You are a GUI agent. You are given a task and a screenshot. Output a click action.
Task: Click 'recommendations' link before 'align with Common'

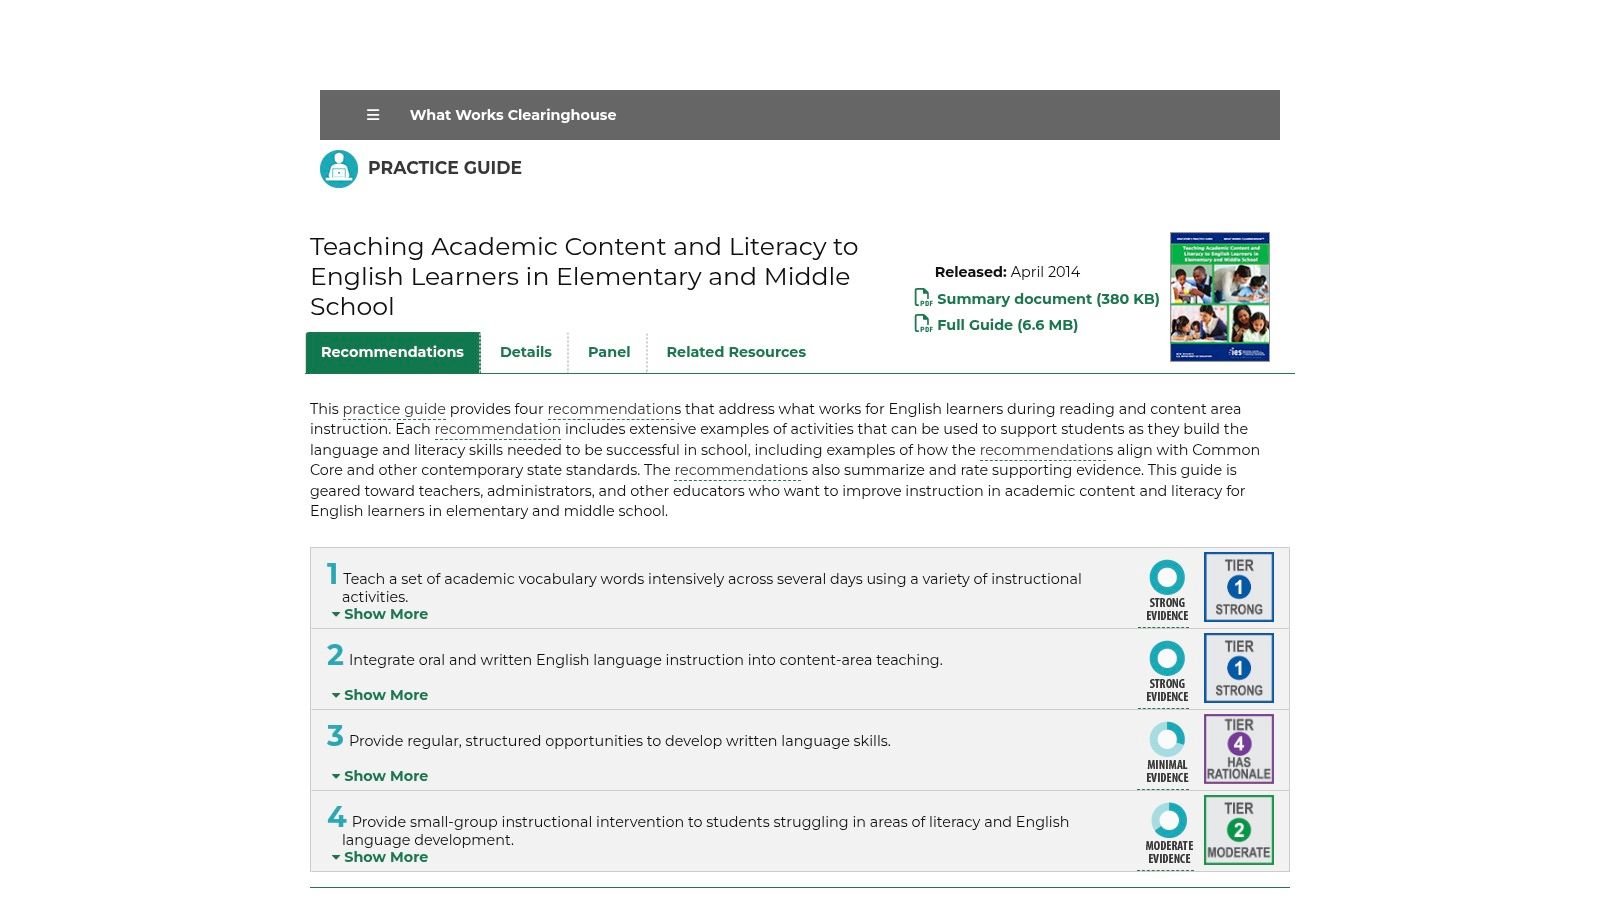1042,450
